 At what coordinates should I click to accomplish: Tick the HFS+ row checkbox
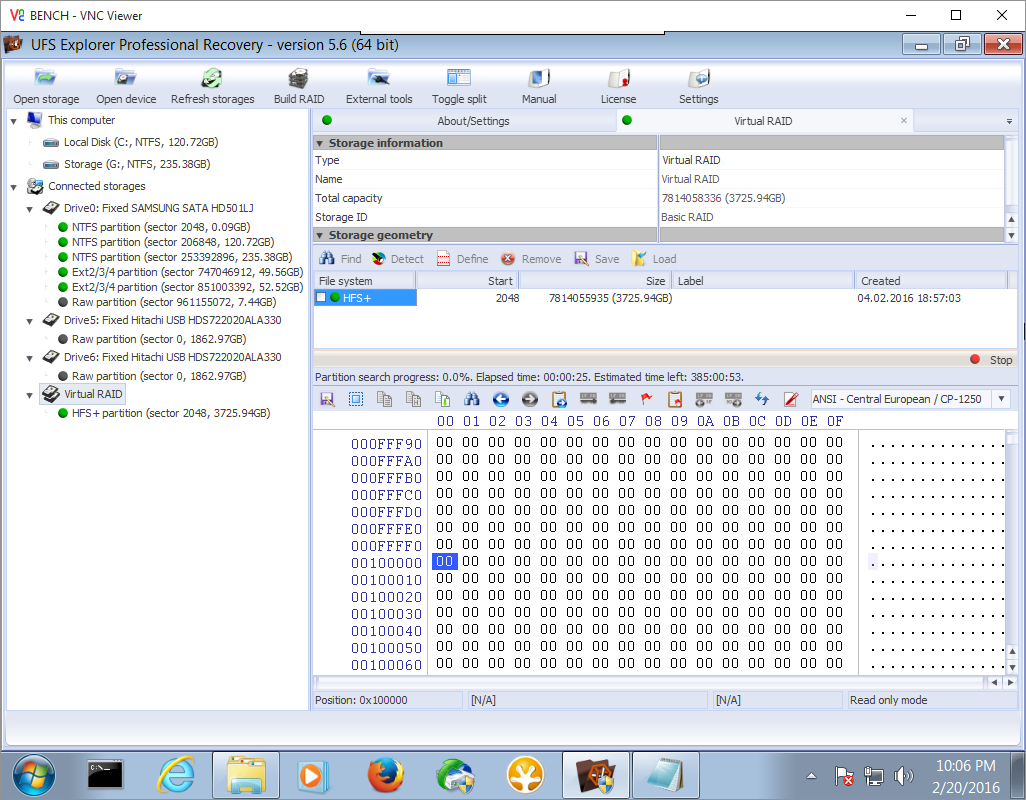[x=321, y=298]
